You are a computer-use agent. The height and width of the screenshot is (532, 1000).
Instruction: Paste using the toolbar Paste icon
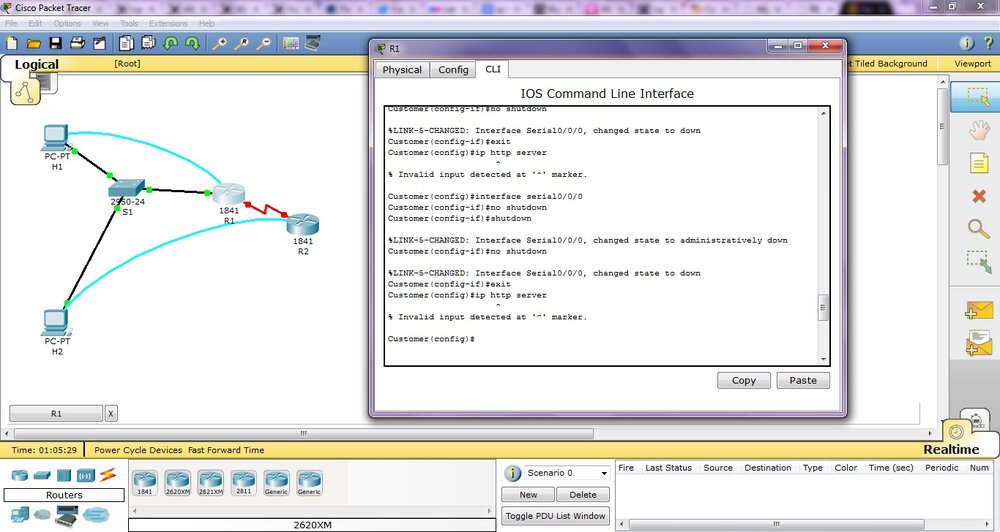149,43
